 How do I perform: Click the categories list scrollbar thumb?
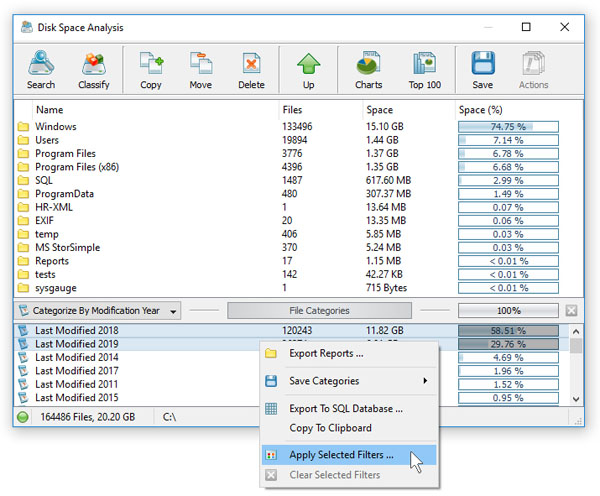tap(576, 346)
